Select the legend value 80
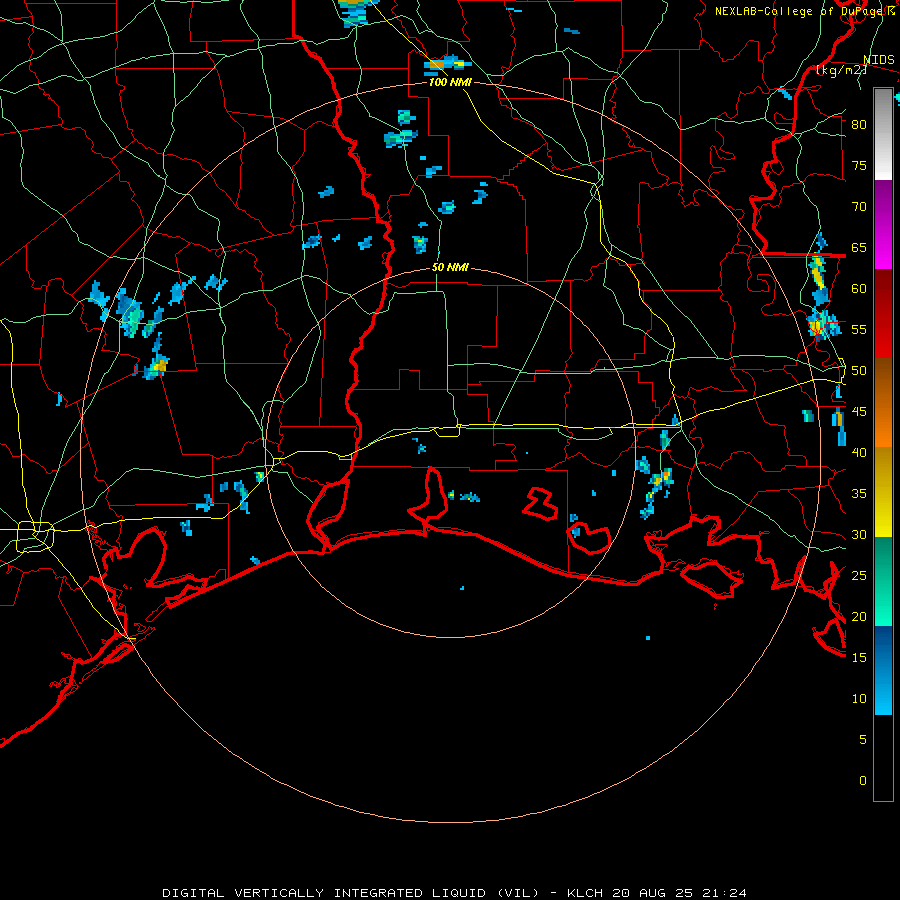This screenshot has height=900, width=900. pyautogui.click(x=859, y=125)
